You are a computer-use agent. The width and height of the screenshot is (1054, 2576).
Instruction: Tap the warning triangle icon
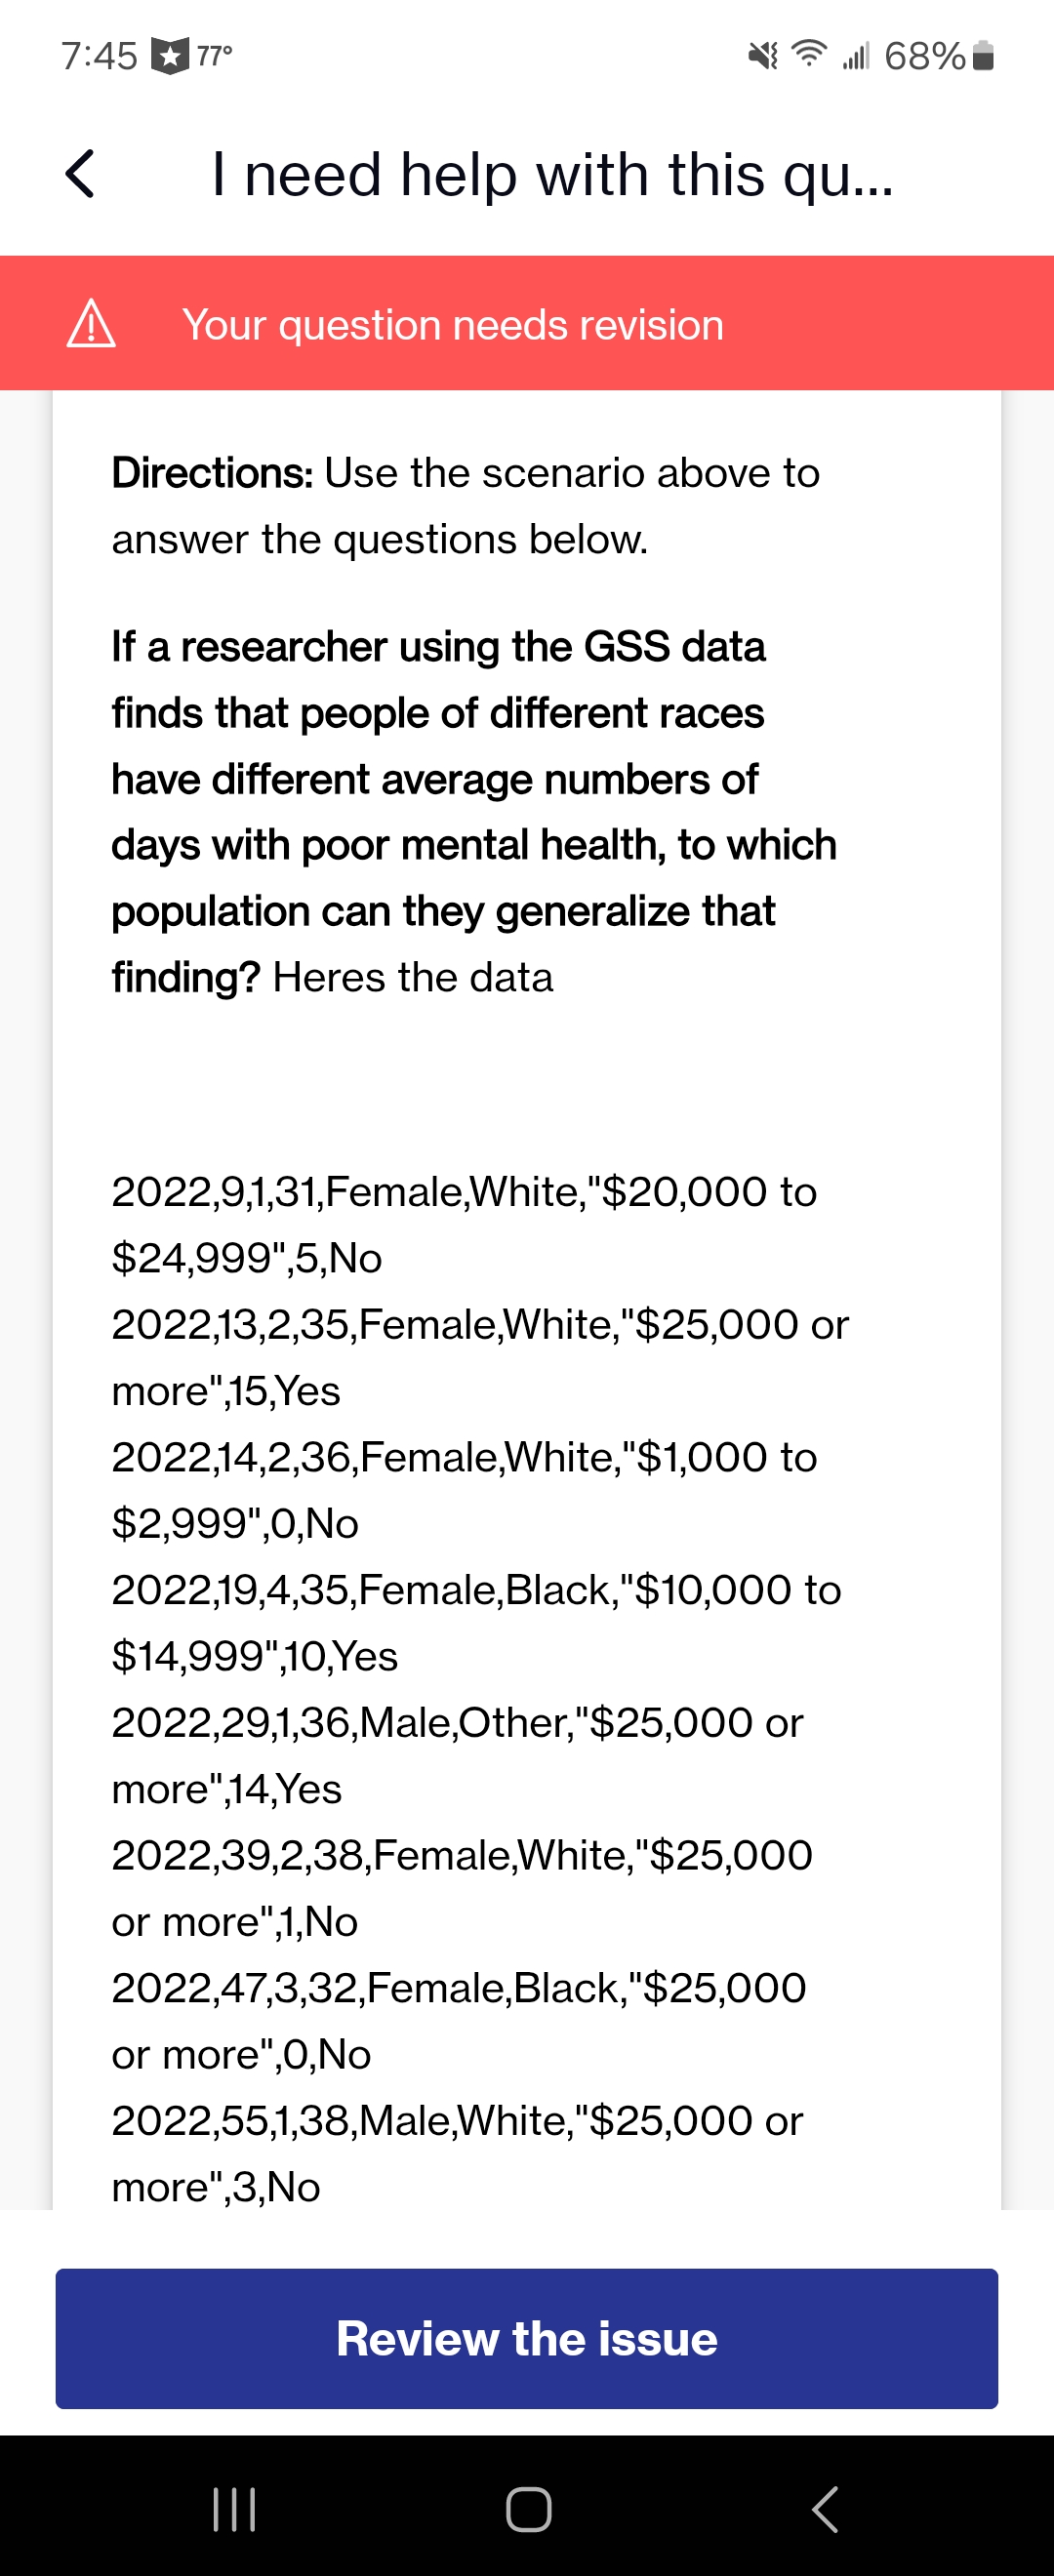pyautogui.click(x=91, y=324)
